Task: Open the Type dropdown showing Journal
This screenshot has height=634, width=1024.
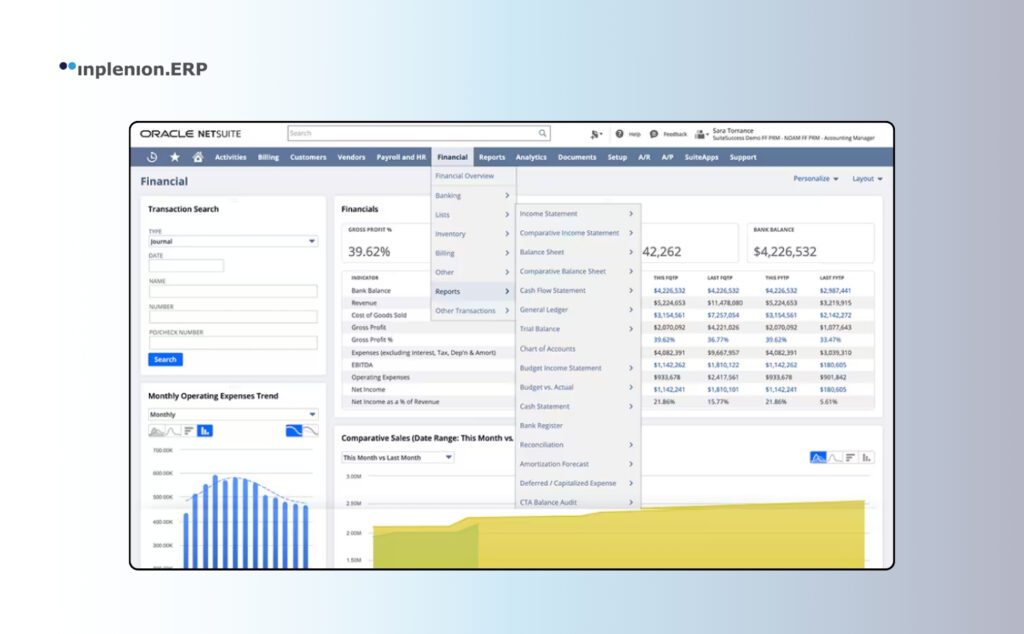Action: coord(233,242)
